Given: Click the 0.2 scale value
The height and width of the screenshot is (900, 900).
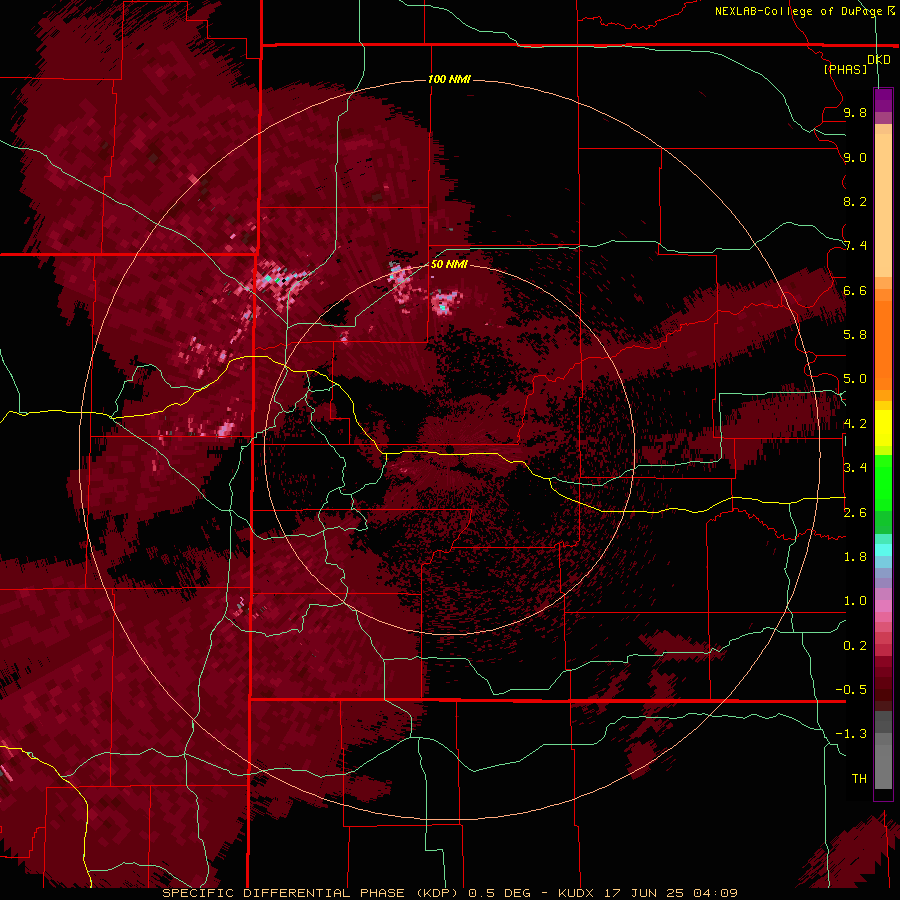Looking at the screenshot, I should click(x=855, y=646).
